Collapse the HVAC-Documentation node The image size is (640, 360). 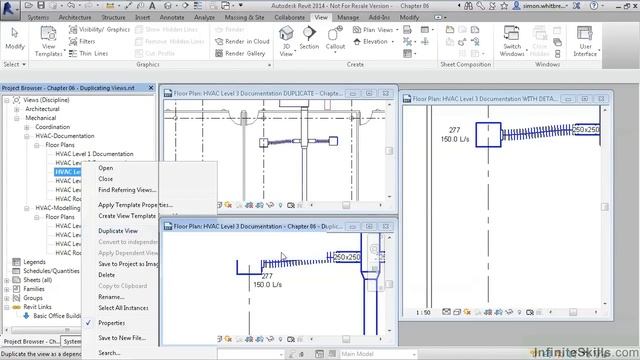(27, 136)
